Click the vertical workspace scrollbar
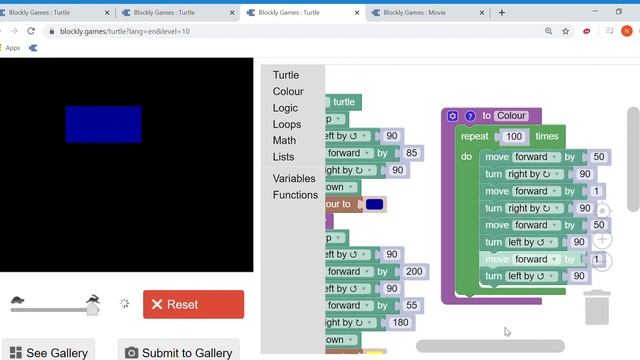 point(633,159)
